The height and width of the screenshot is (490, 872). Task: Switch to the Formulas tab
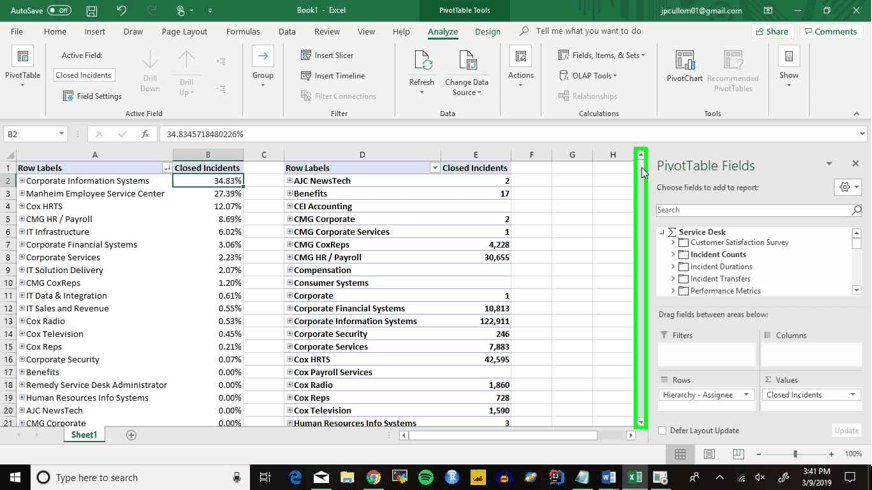243,32
